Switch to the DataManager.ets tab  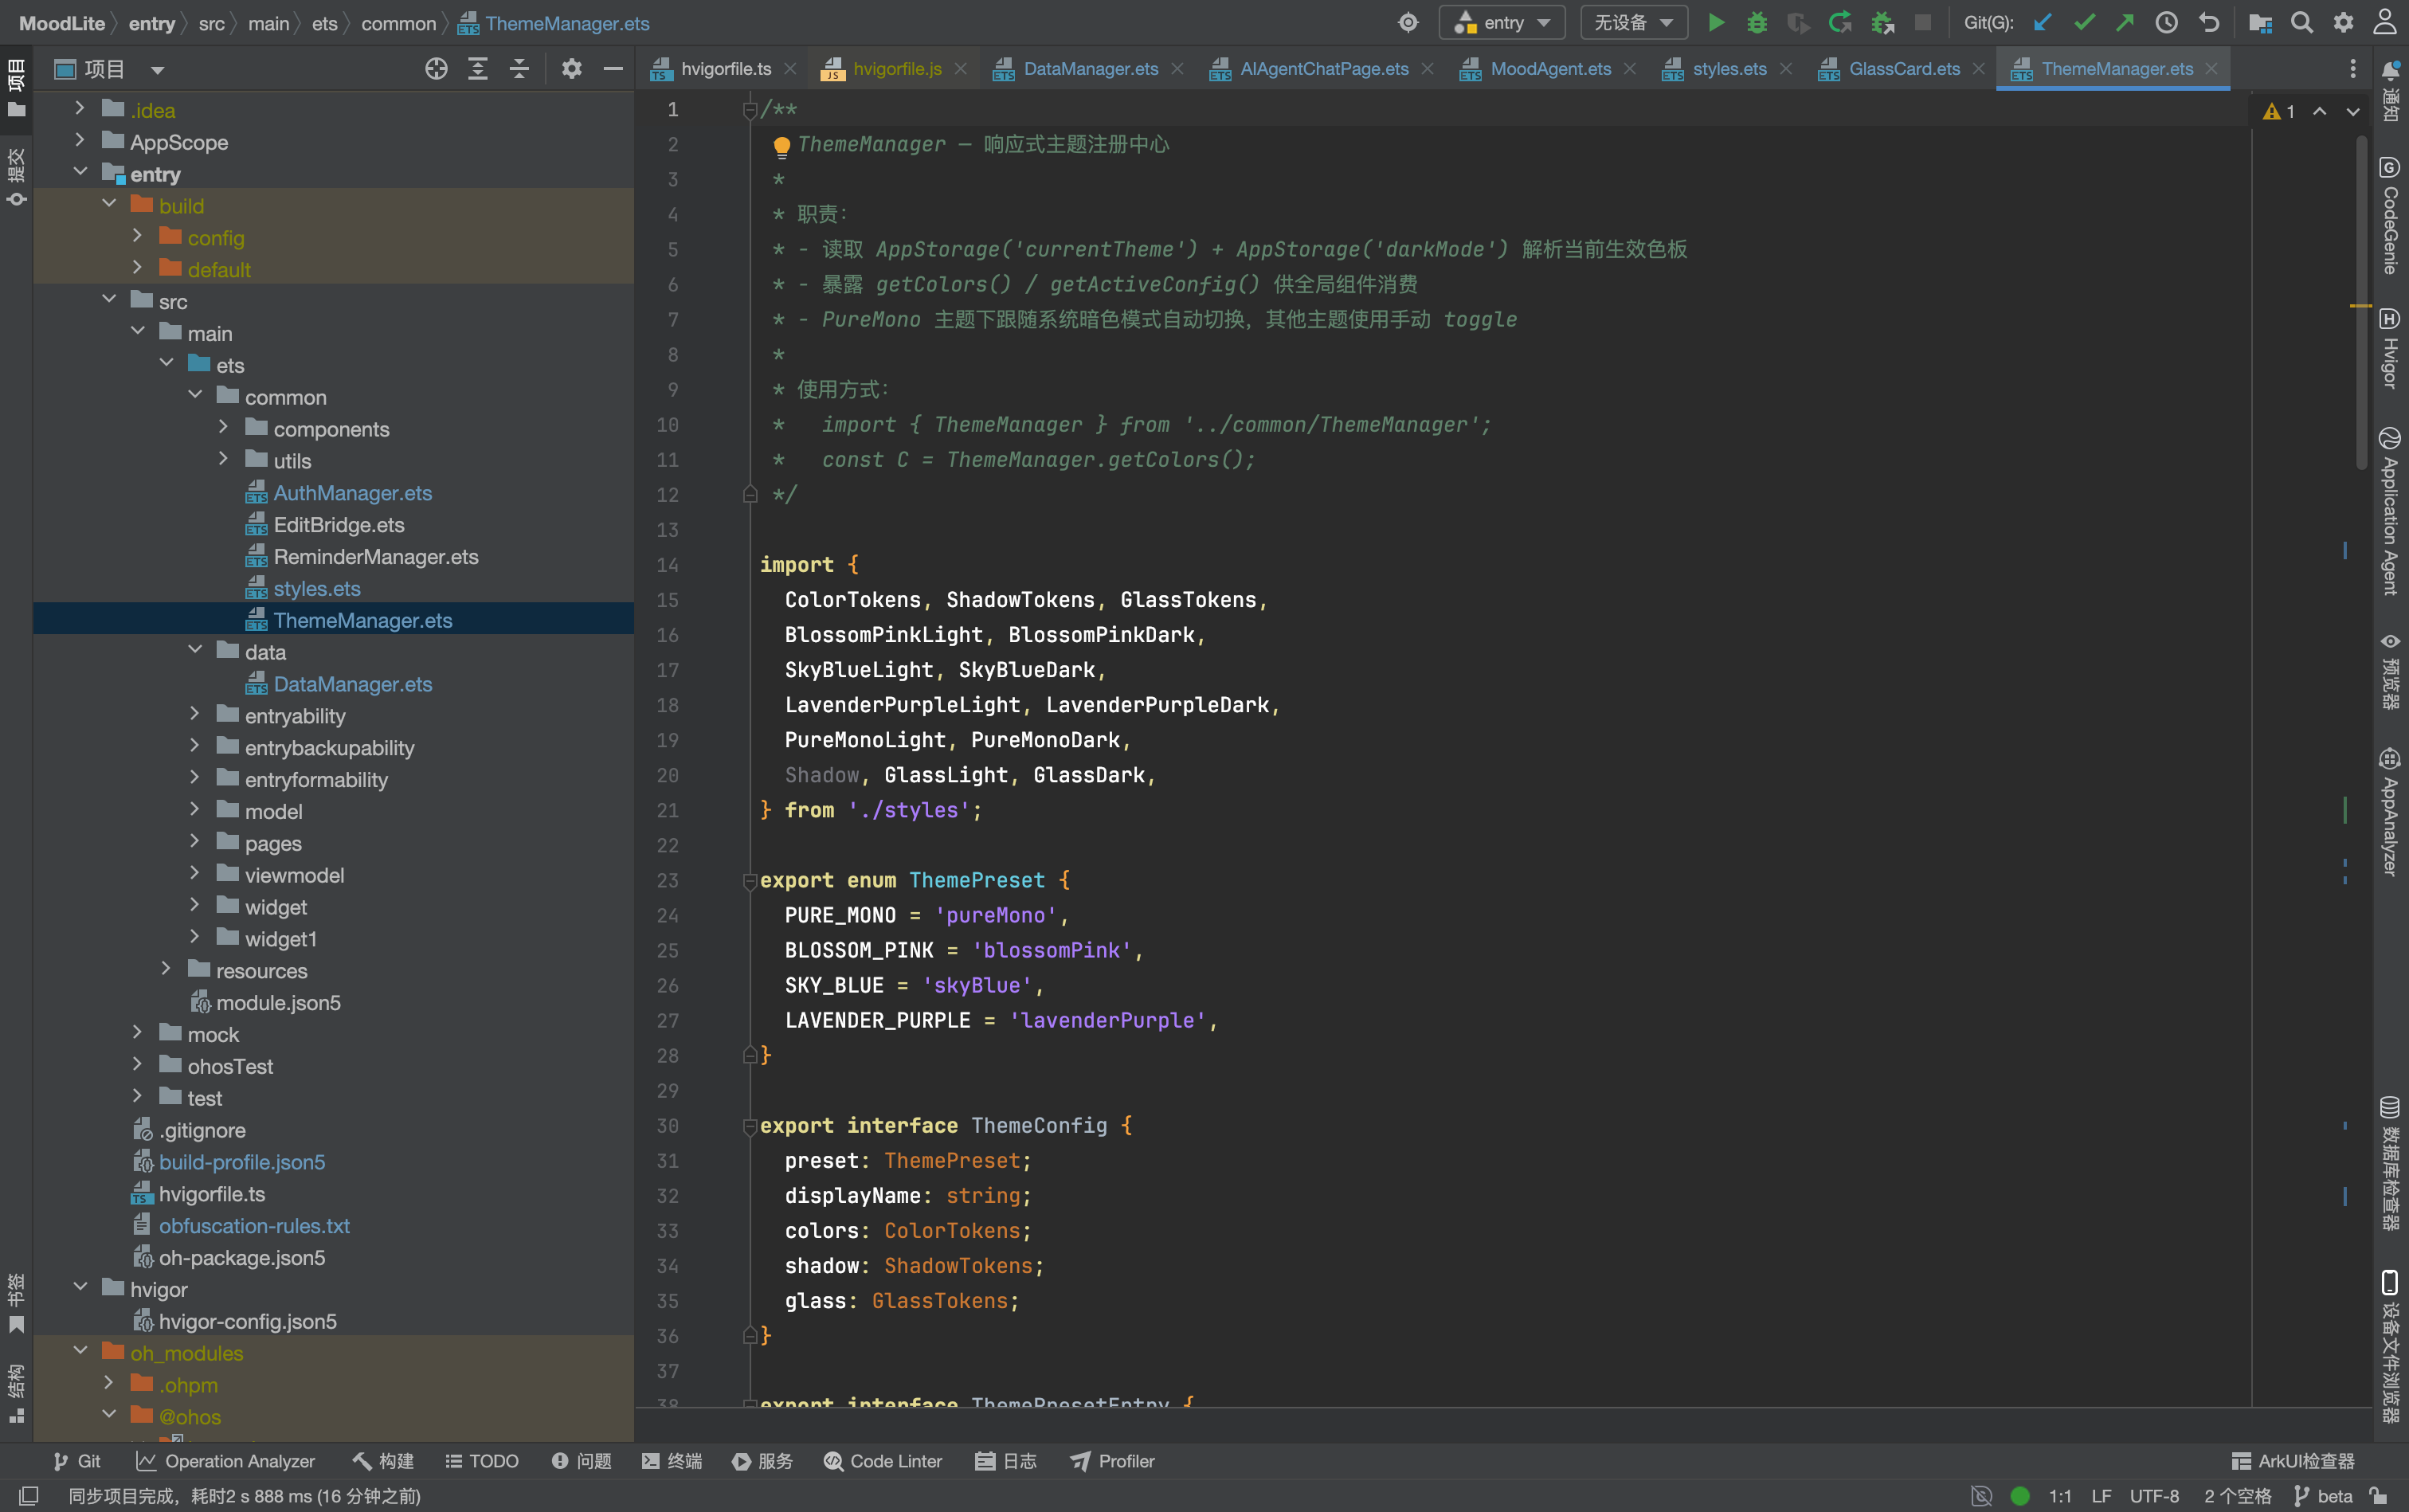[x=1090, y=69]
